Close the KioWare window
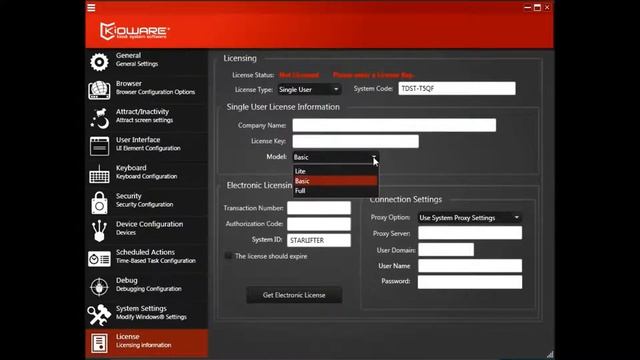 tap(547, 7)
